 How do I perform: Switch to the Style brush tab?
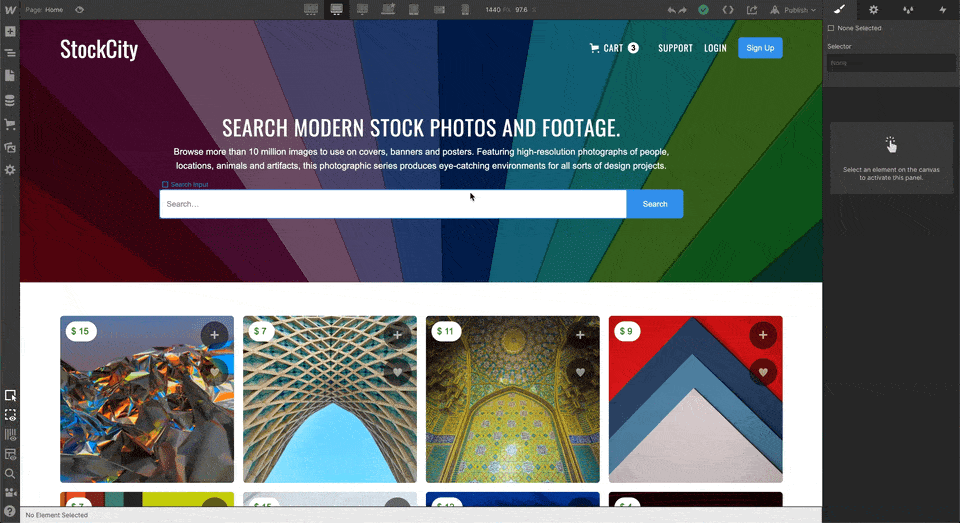[839, 9]
